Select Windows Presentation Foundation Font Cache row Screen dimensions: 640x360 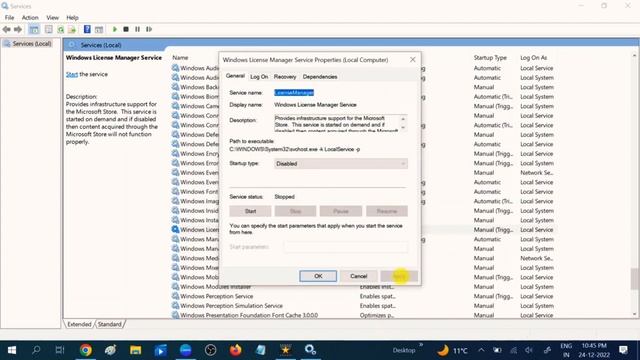coord(363,315)
